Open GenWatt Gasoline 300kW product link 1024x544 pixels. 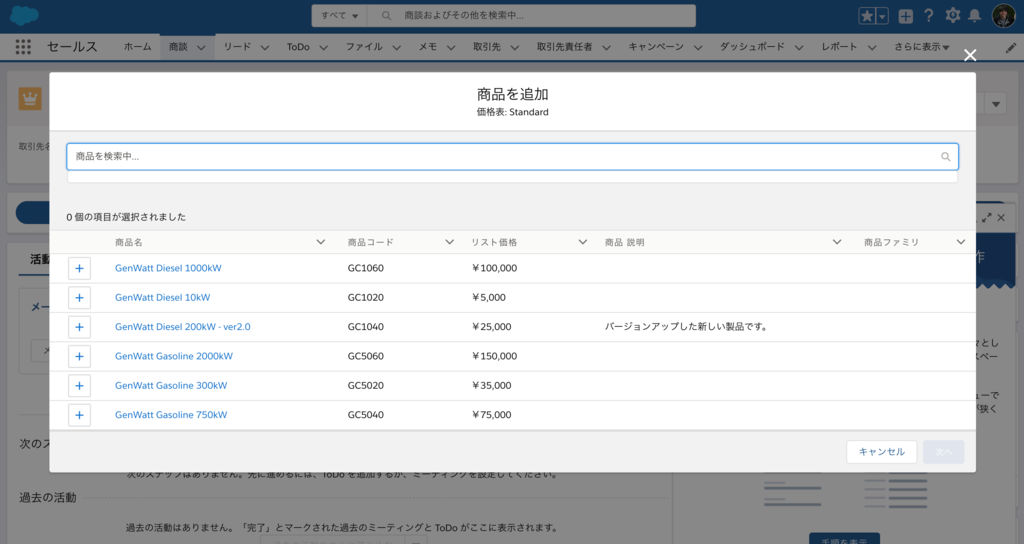(171, 386)
